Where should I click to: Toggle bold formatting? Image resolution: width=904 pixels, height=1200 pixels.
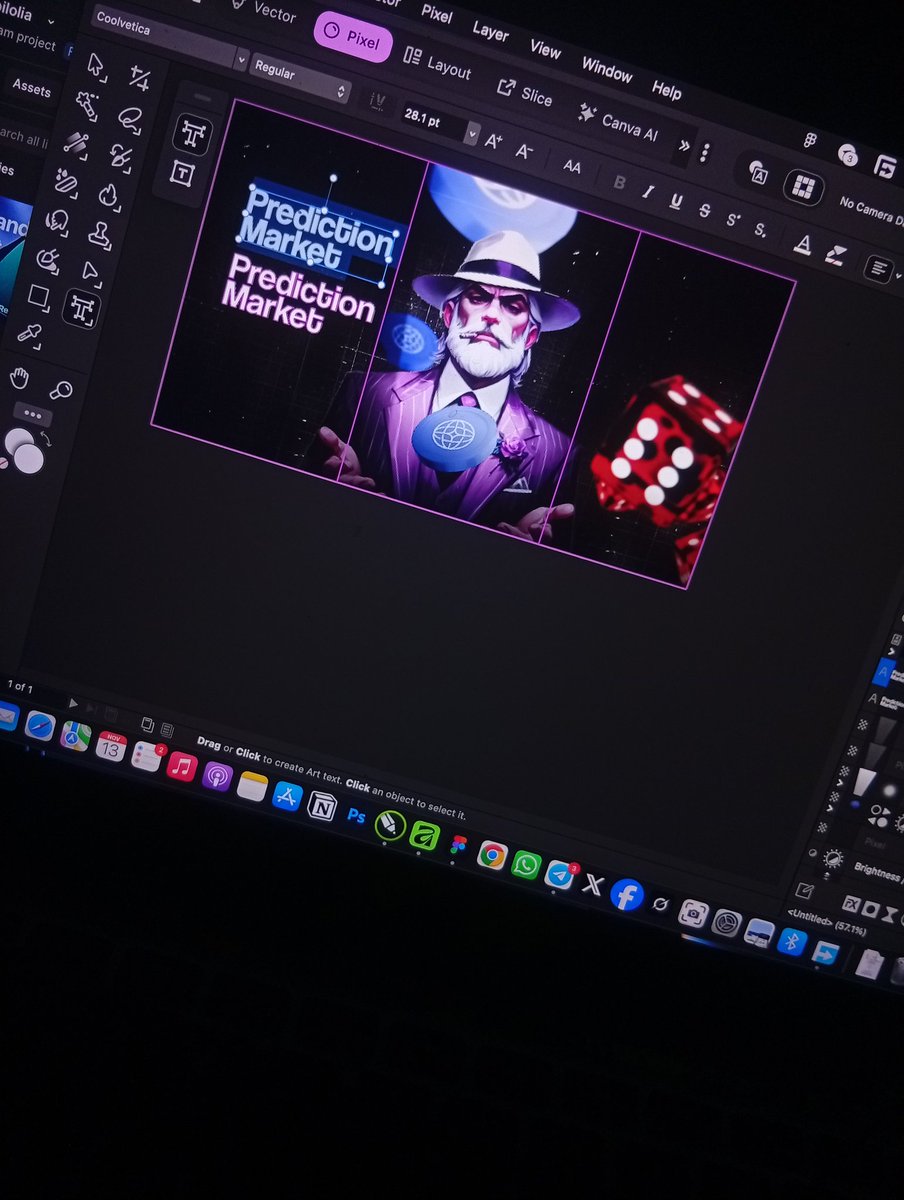click(x=619, y=183)
